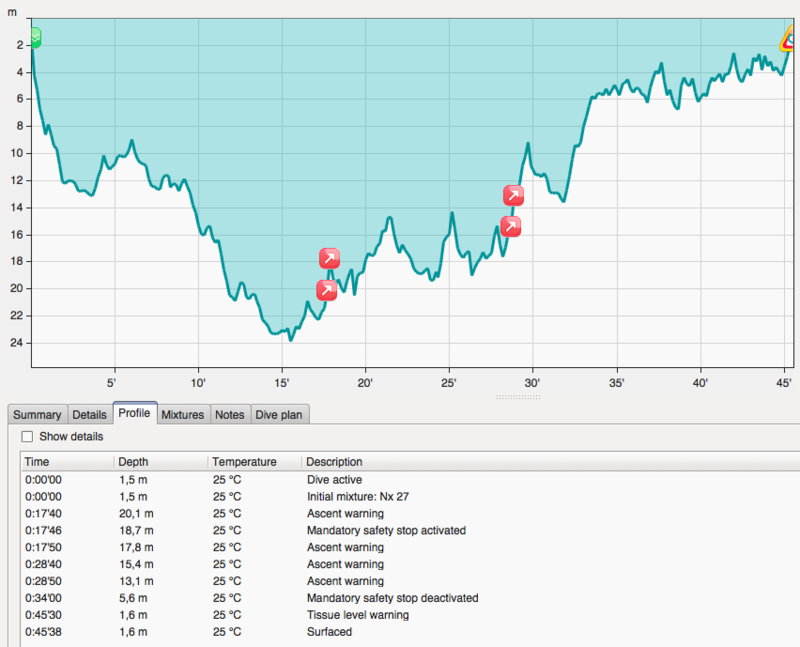Sort table by Depth column header

pyautogui.click(x=161, y=462)
